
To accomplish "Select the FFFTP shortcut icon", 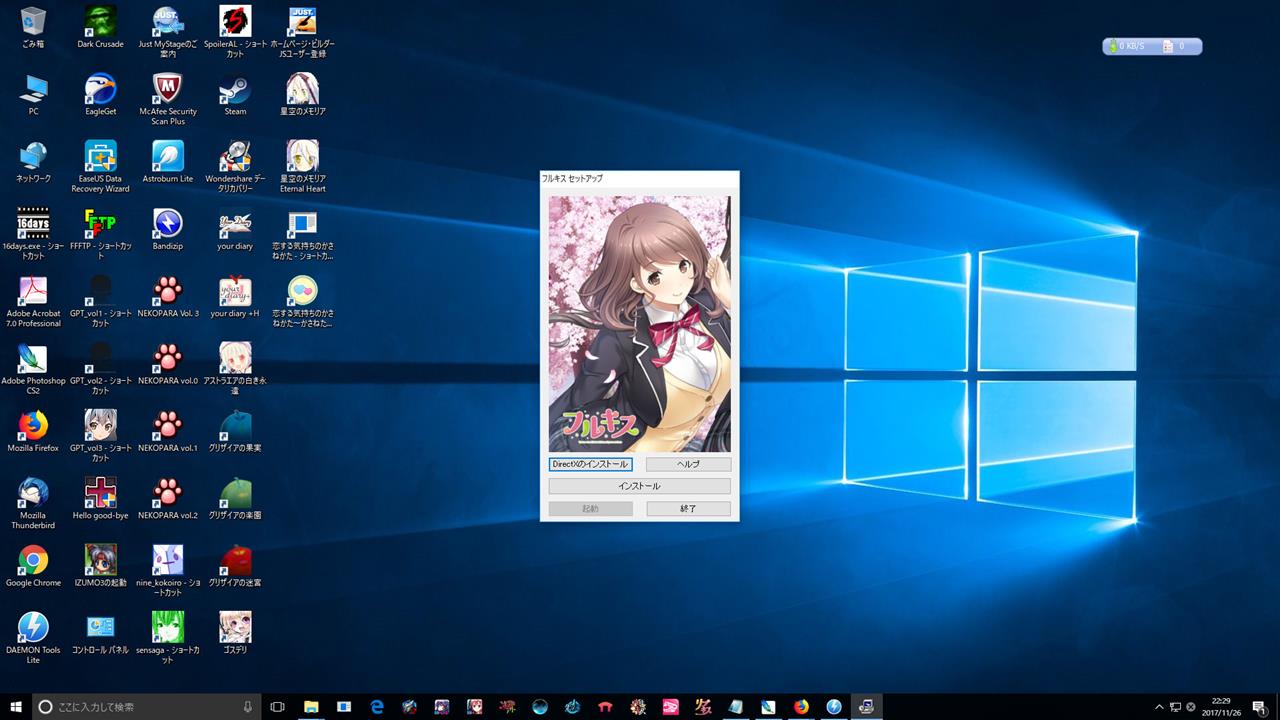I will click(101, 234).
